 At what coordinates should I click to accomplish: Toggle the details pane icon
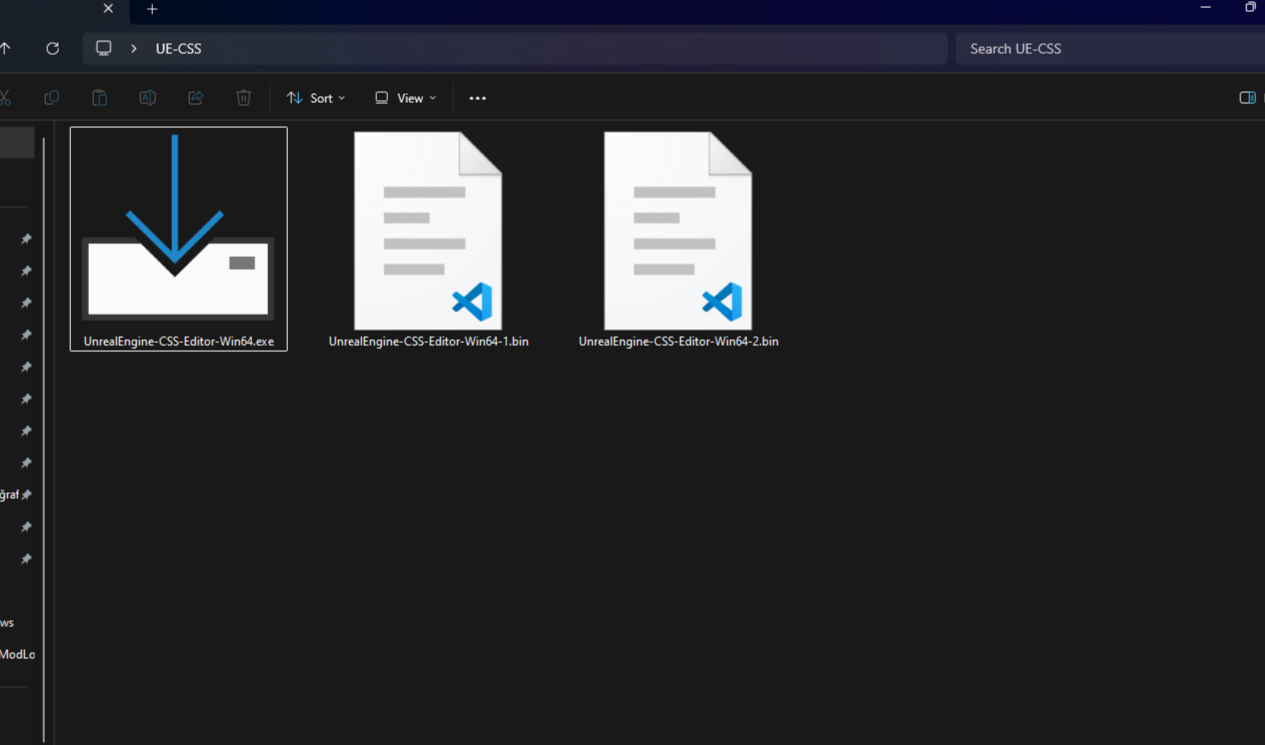(1247, 98)
